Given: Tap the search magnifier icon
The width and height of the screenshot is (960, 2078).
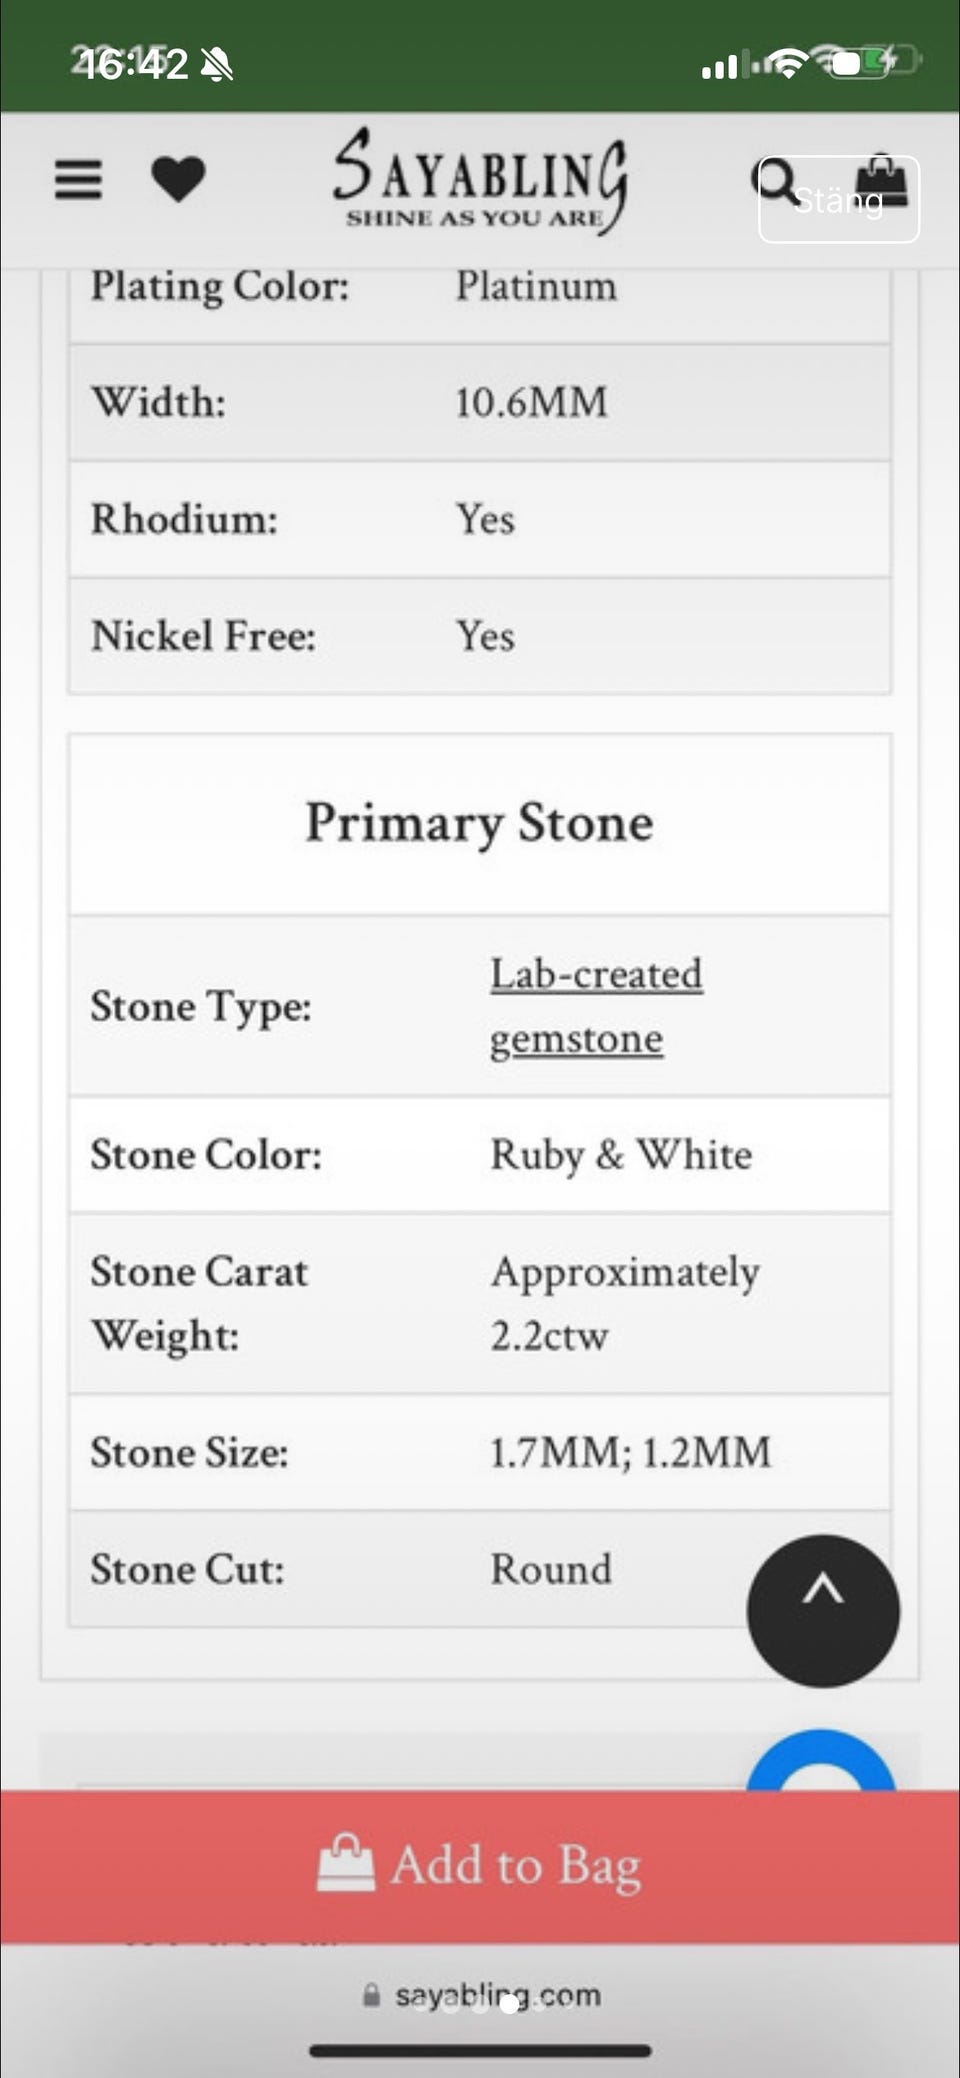Looking at the screenshot, I should 775,182.
